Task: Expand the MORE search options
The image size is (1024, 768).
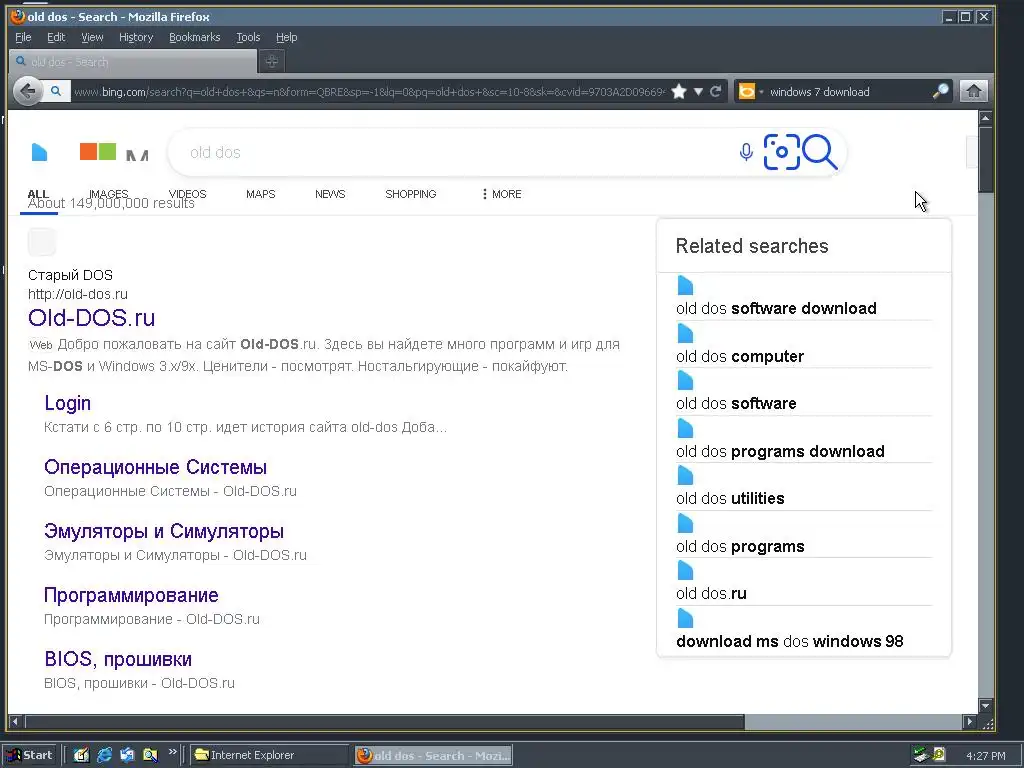Action: [501, 194]
